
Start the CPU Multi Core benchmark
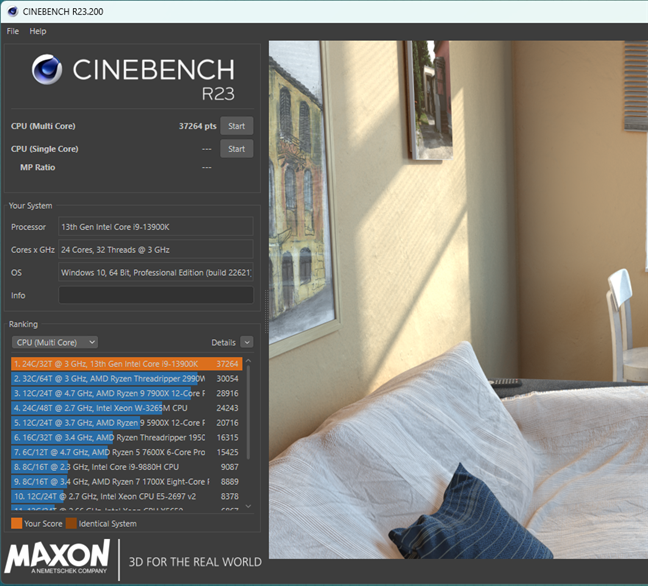[x=236, y=126]
